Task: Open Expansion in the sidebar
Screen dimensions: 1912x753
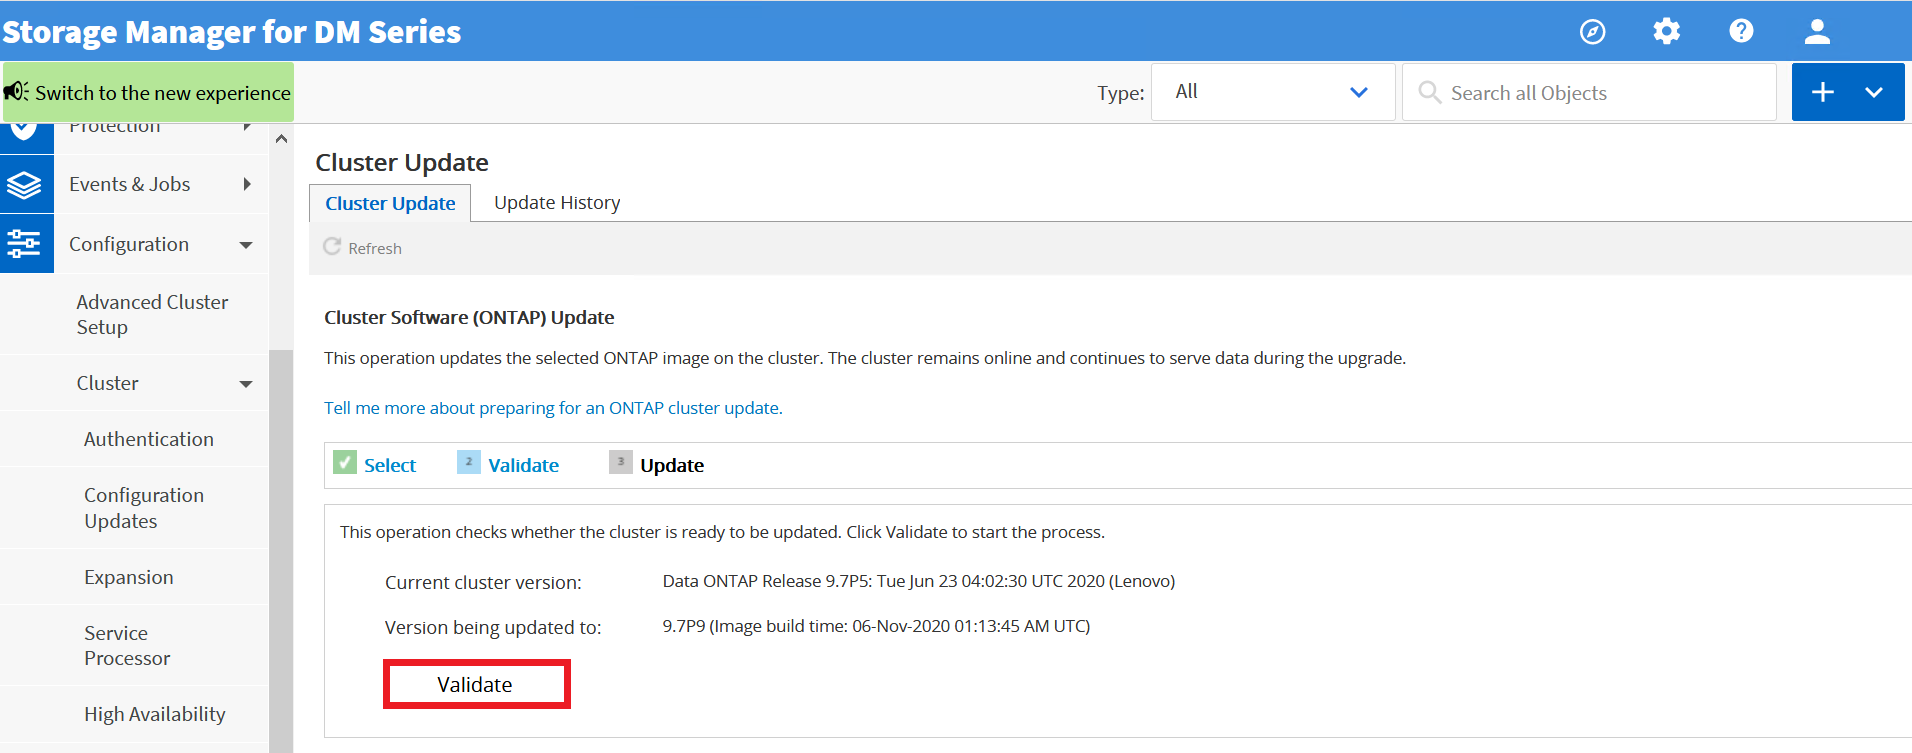Action: [129, 577]
